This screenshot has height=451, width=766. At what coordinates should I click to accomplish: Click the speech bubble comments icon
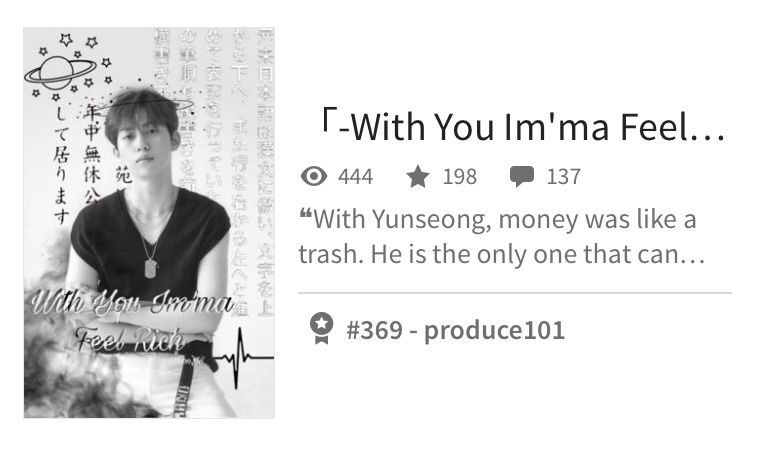[x=522, y=176]
